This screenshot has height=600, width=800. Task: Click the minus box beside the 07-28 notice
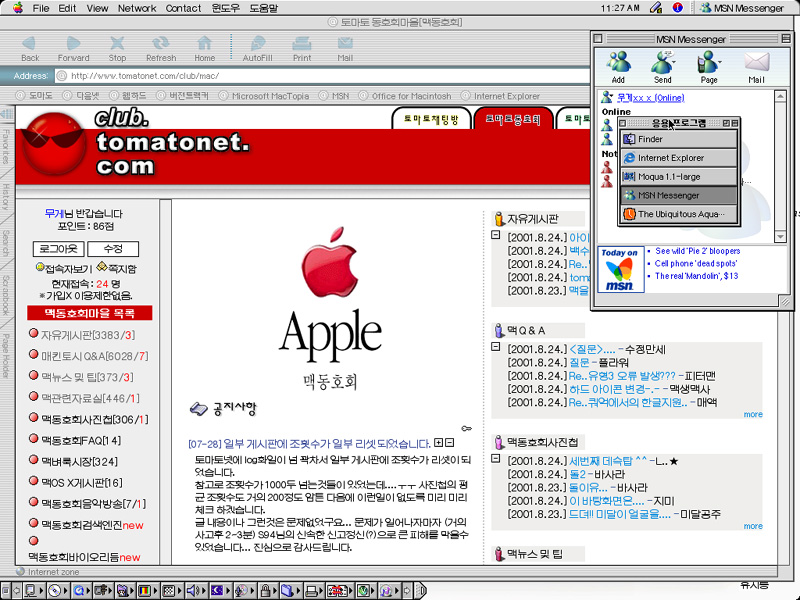(x=450, y=443)
